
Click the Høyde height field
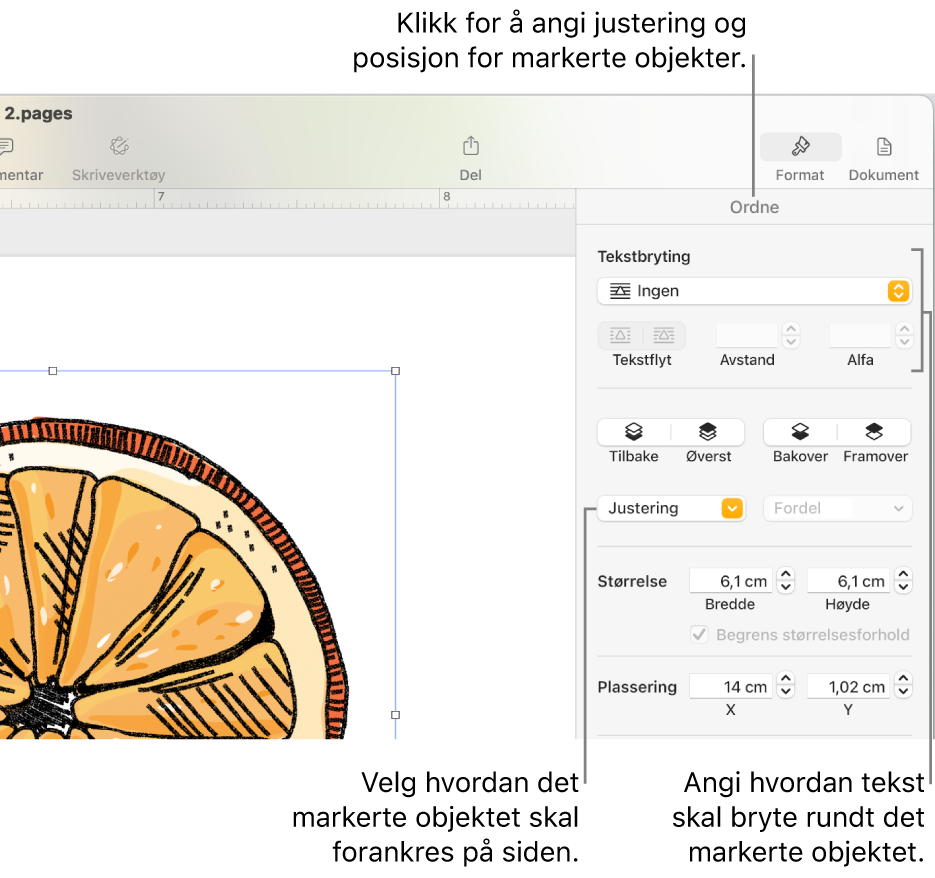click(849, 580)
